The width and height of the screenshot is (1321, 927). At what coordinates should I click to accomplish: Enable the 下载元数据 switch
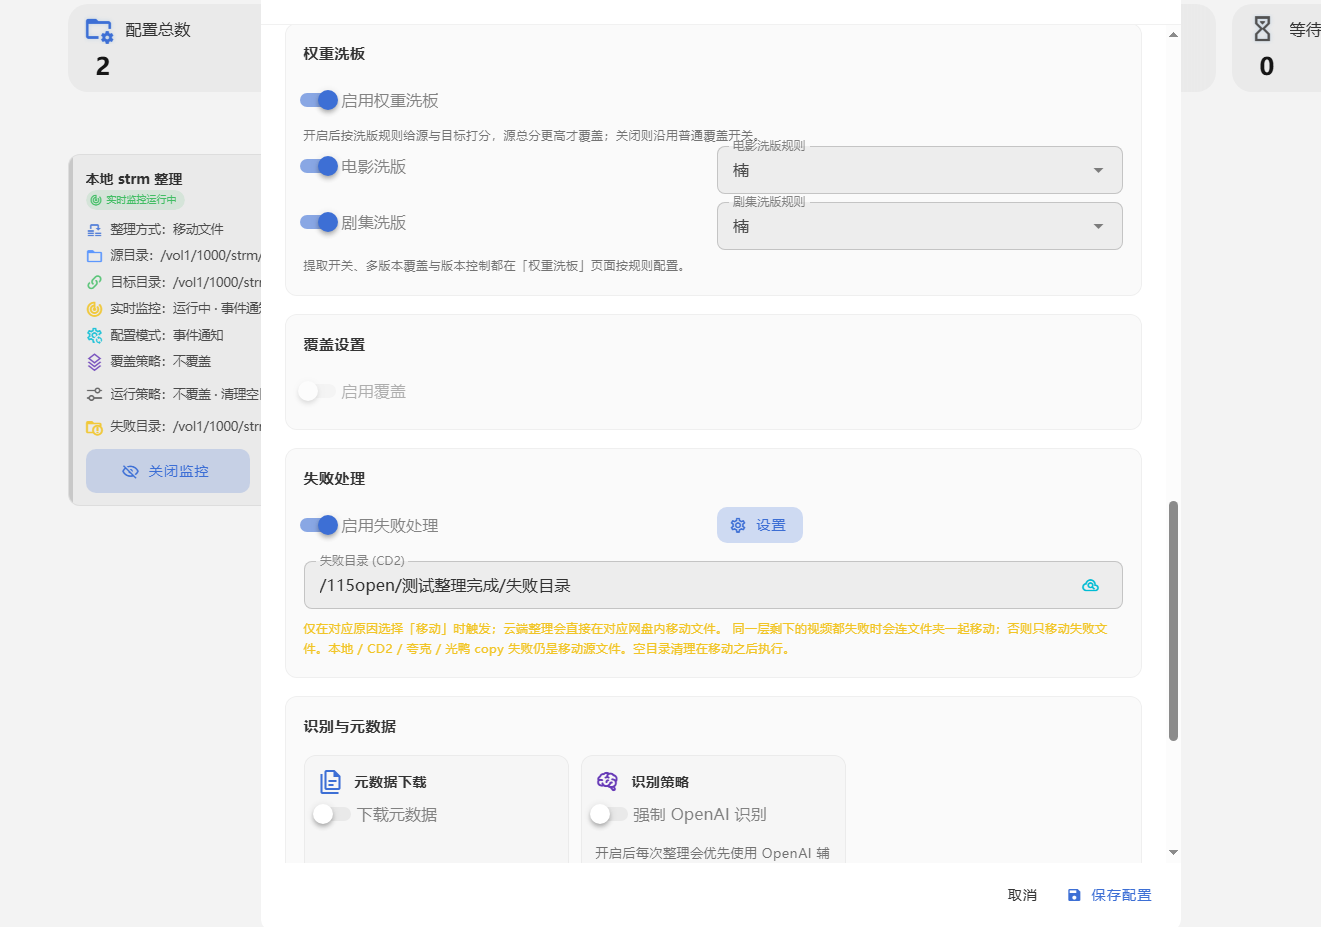point(332,814)
